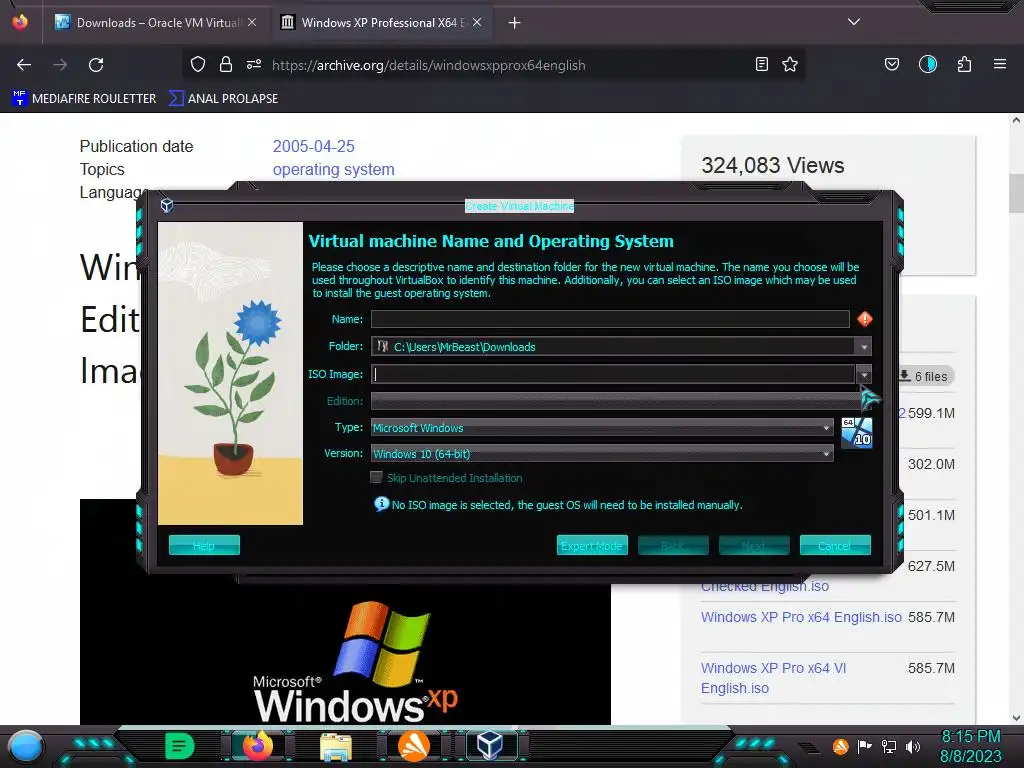Click the Next button in wizard

click(x=754, y=545)
